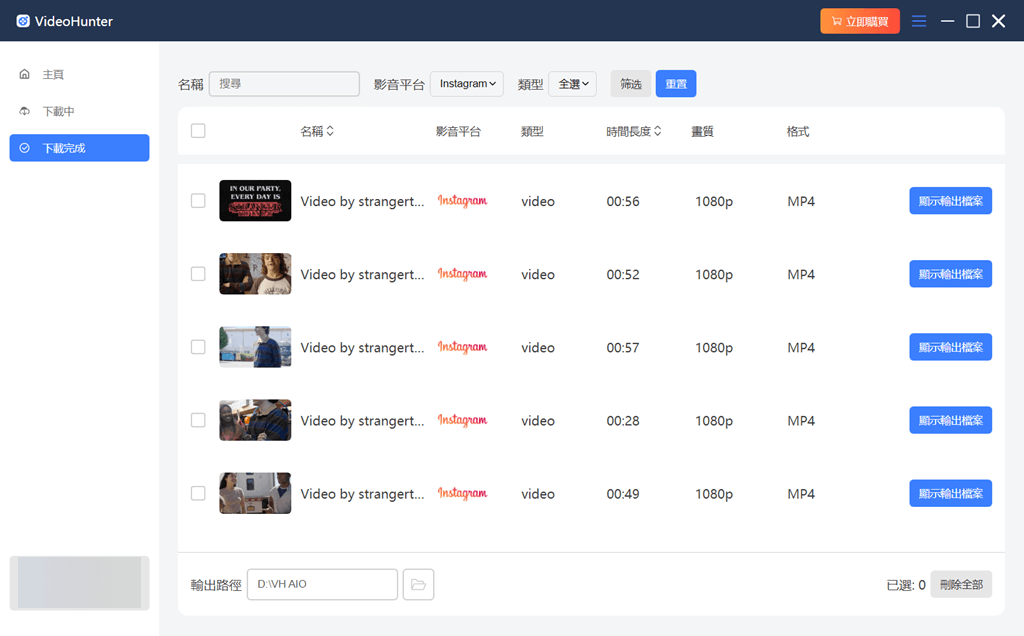Check the box for the 00:57 video
Image resolution: width=1024 pixels, height=636 pixels.
tap(198, 347)
